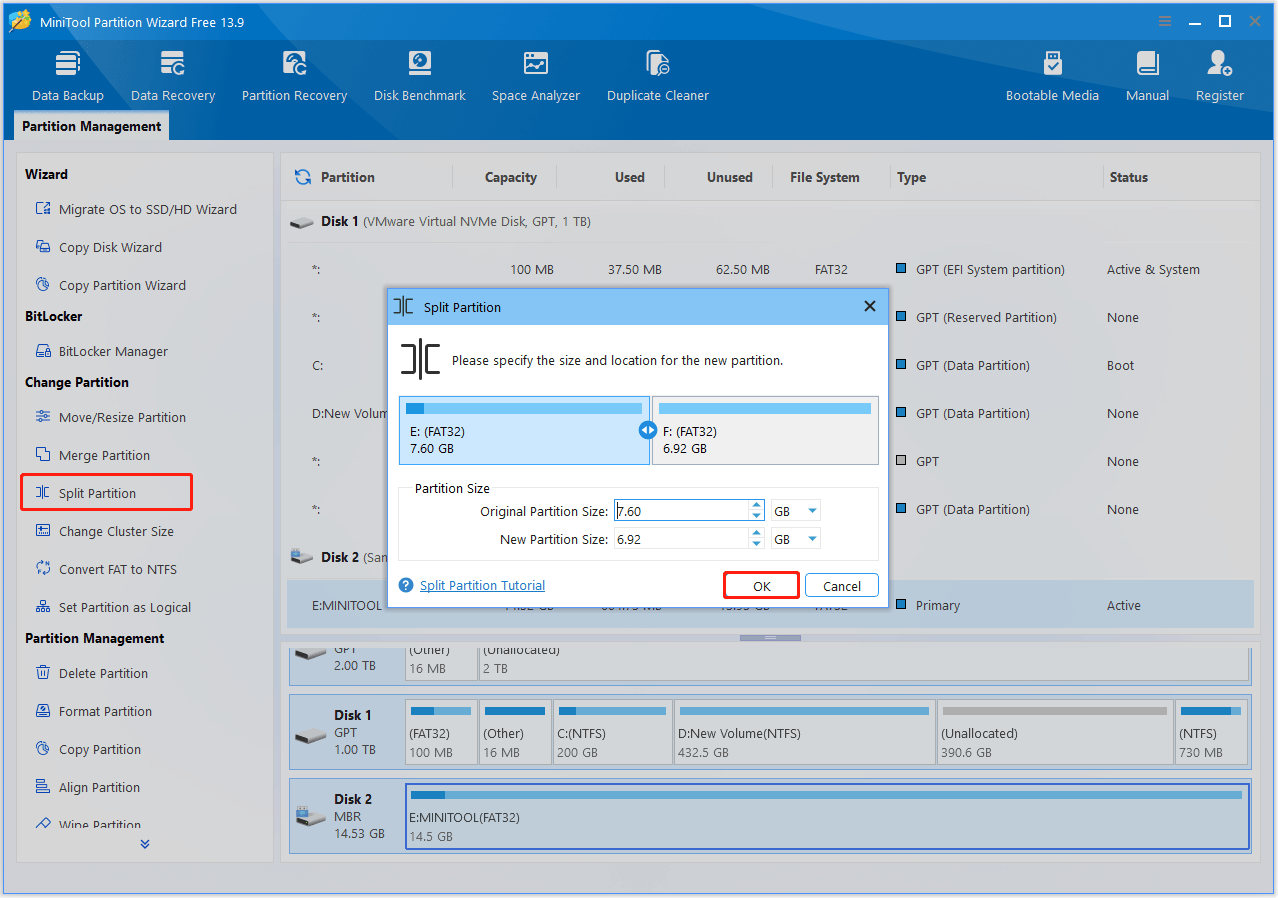Increase New Partition Size with up arrow
The image size is (1278, 898).
[x=757, y=534]
